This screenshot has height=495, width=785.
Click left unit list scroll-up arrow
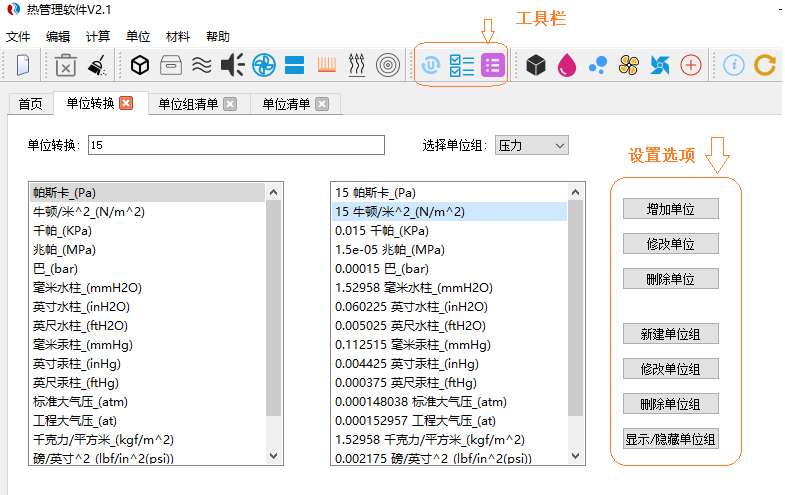273,192
